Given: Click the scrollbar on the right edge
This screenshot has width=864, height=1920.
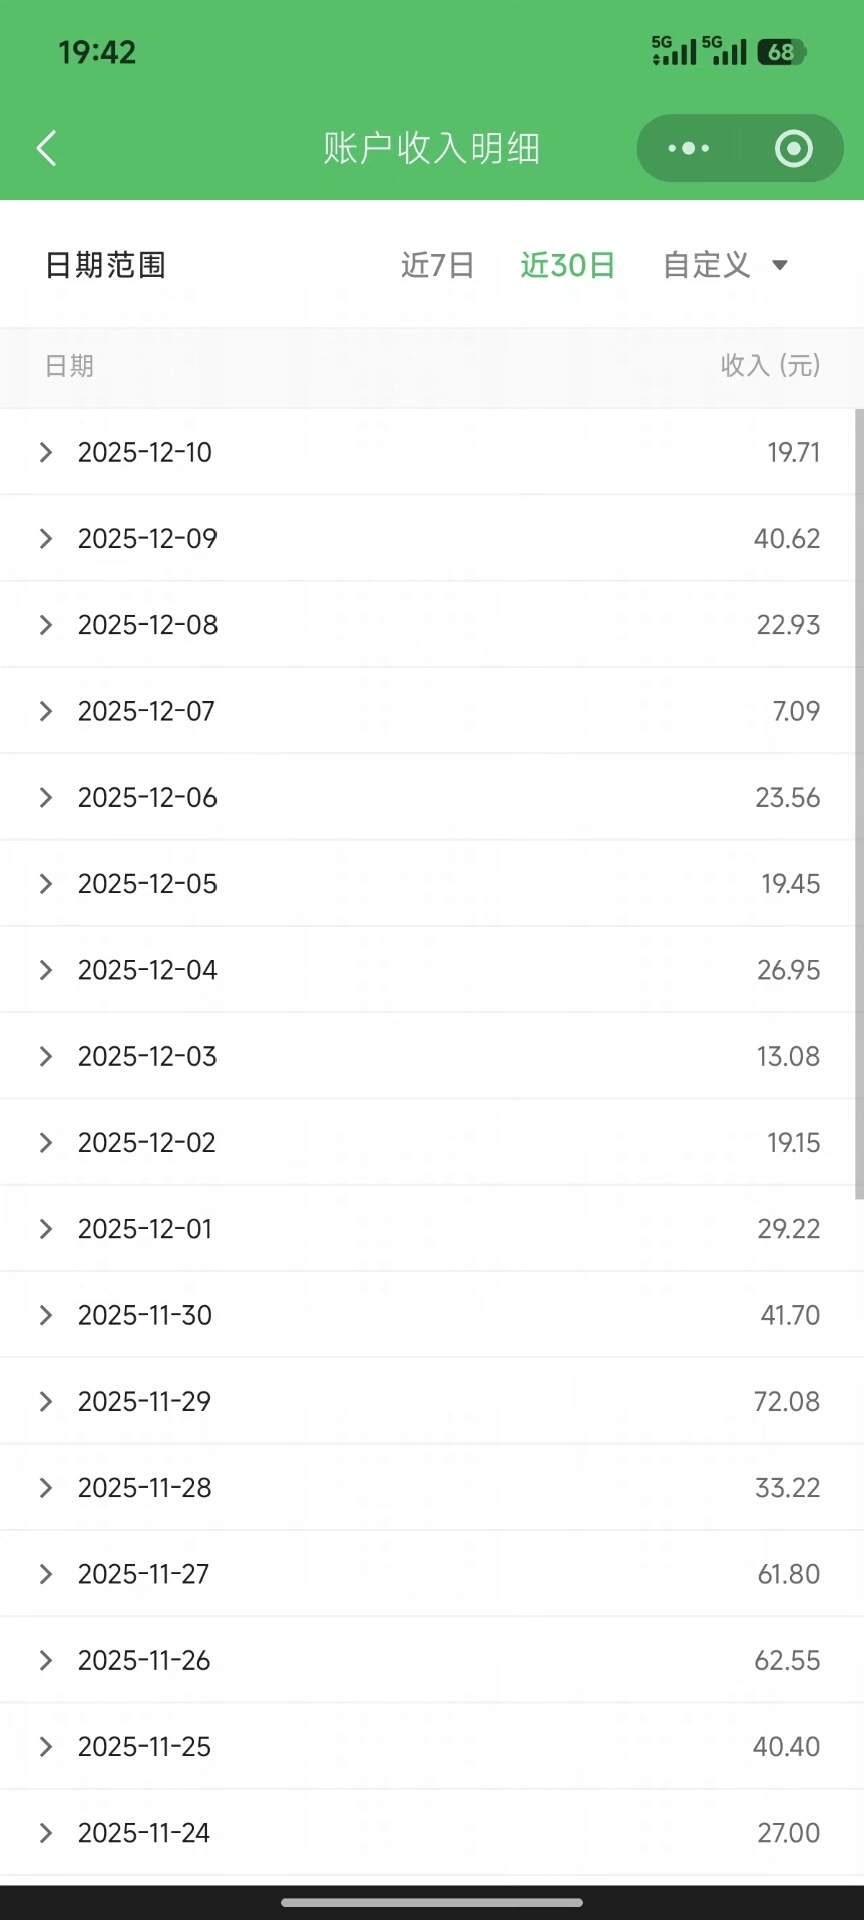Looking at the screenshot, I should click(859, 800).
